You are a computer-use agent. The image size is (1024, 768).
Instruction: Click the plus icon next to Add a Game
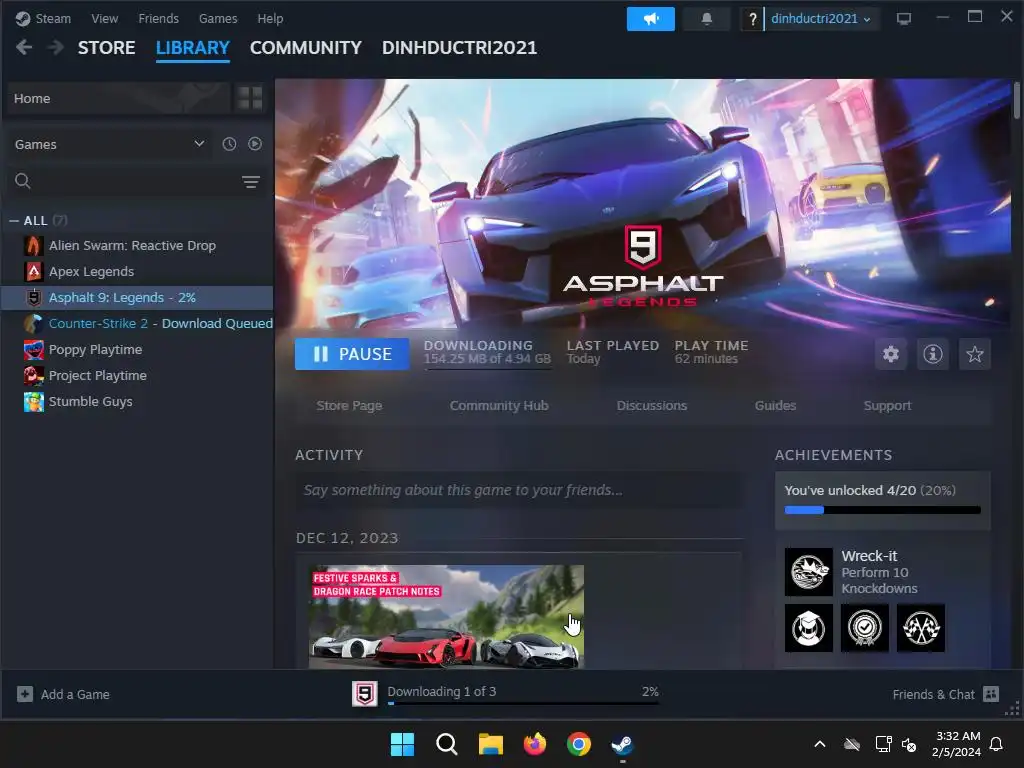25,694
